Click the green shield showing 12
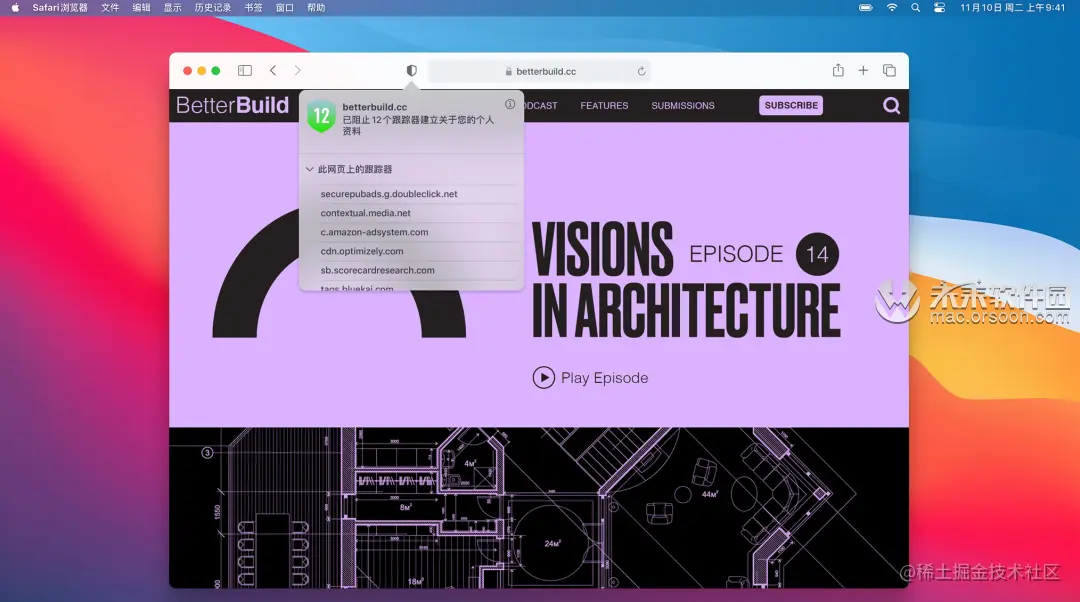Viewport: 1080px width, 602px height. pos(321,116)
